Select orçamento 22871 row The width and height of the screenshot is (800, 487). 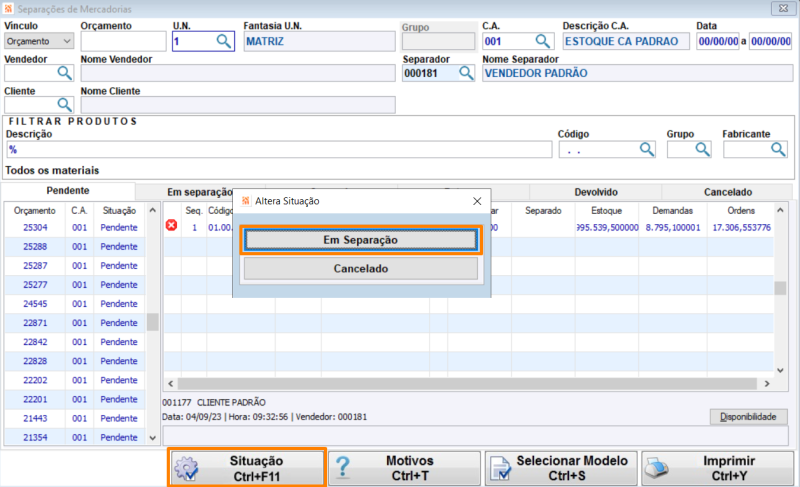pyautogui.click(x=75, y=323)
